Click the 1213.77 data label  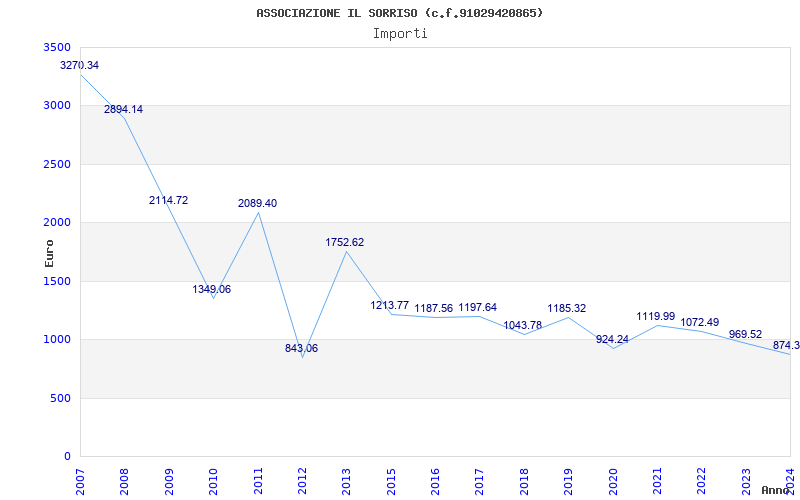(x=390, y=305)
